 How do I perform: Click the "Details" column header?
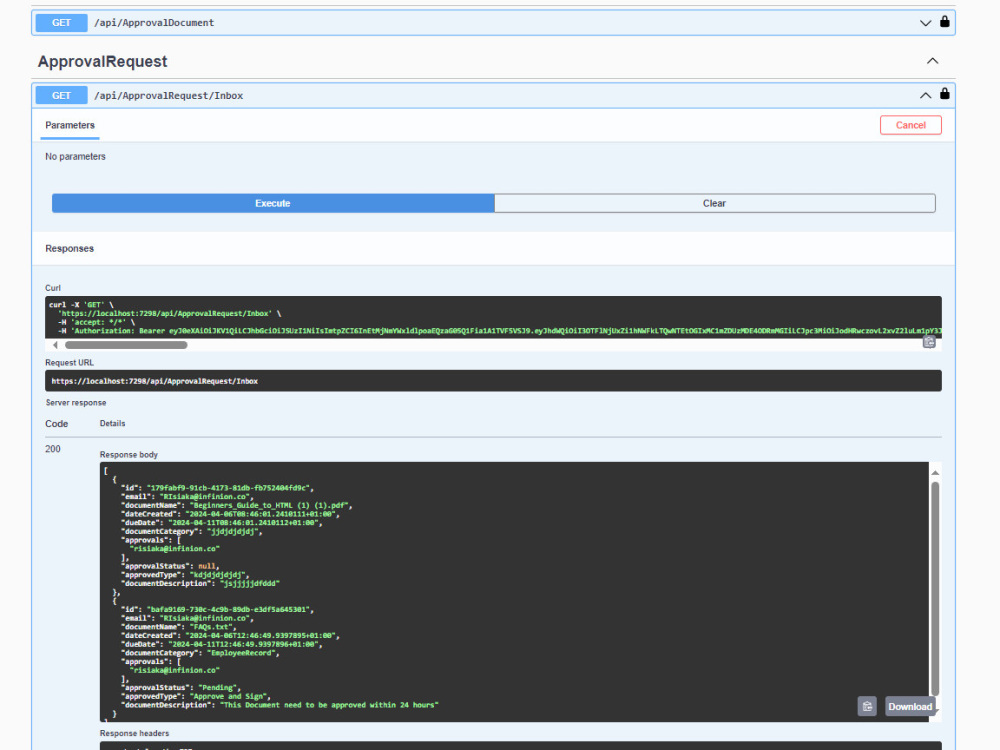pyautogui.click(x=113, y=423)
